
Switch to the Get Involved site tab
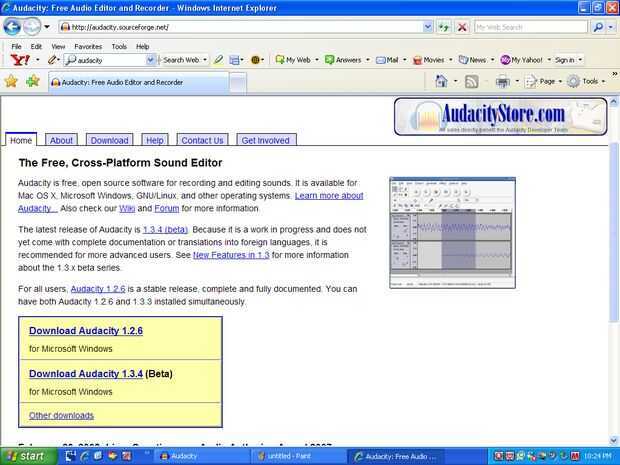[266, 140]
